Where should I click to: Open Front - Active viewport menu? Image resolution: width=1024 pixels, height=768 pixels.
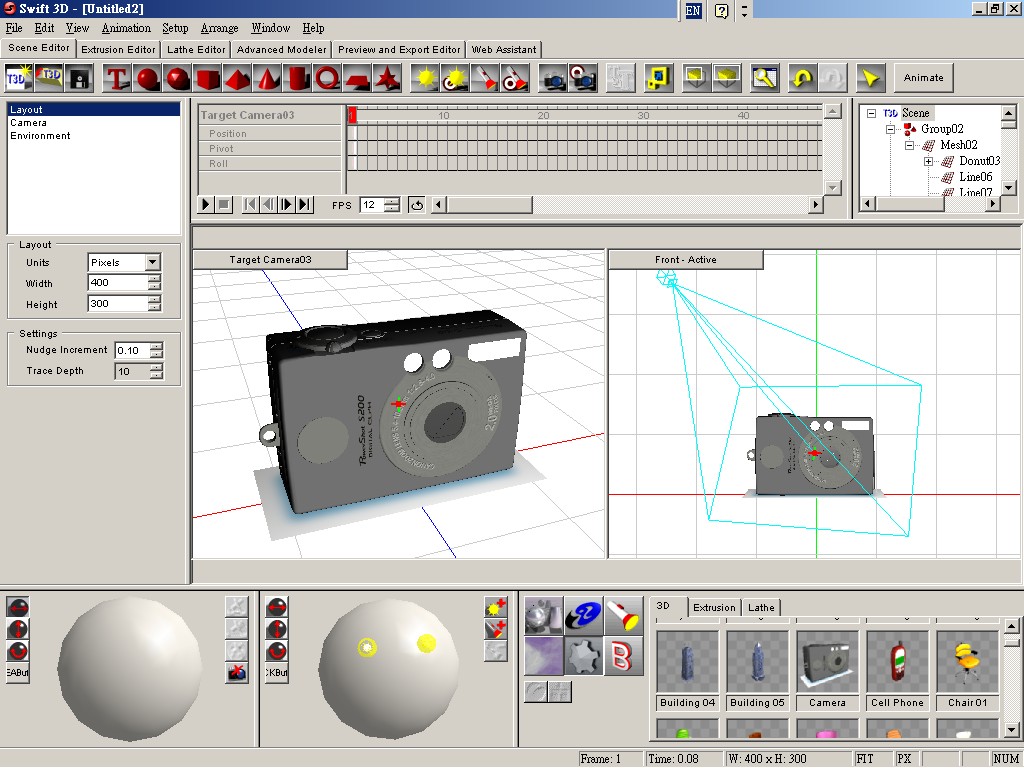686,259
